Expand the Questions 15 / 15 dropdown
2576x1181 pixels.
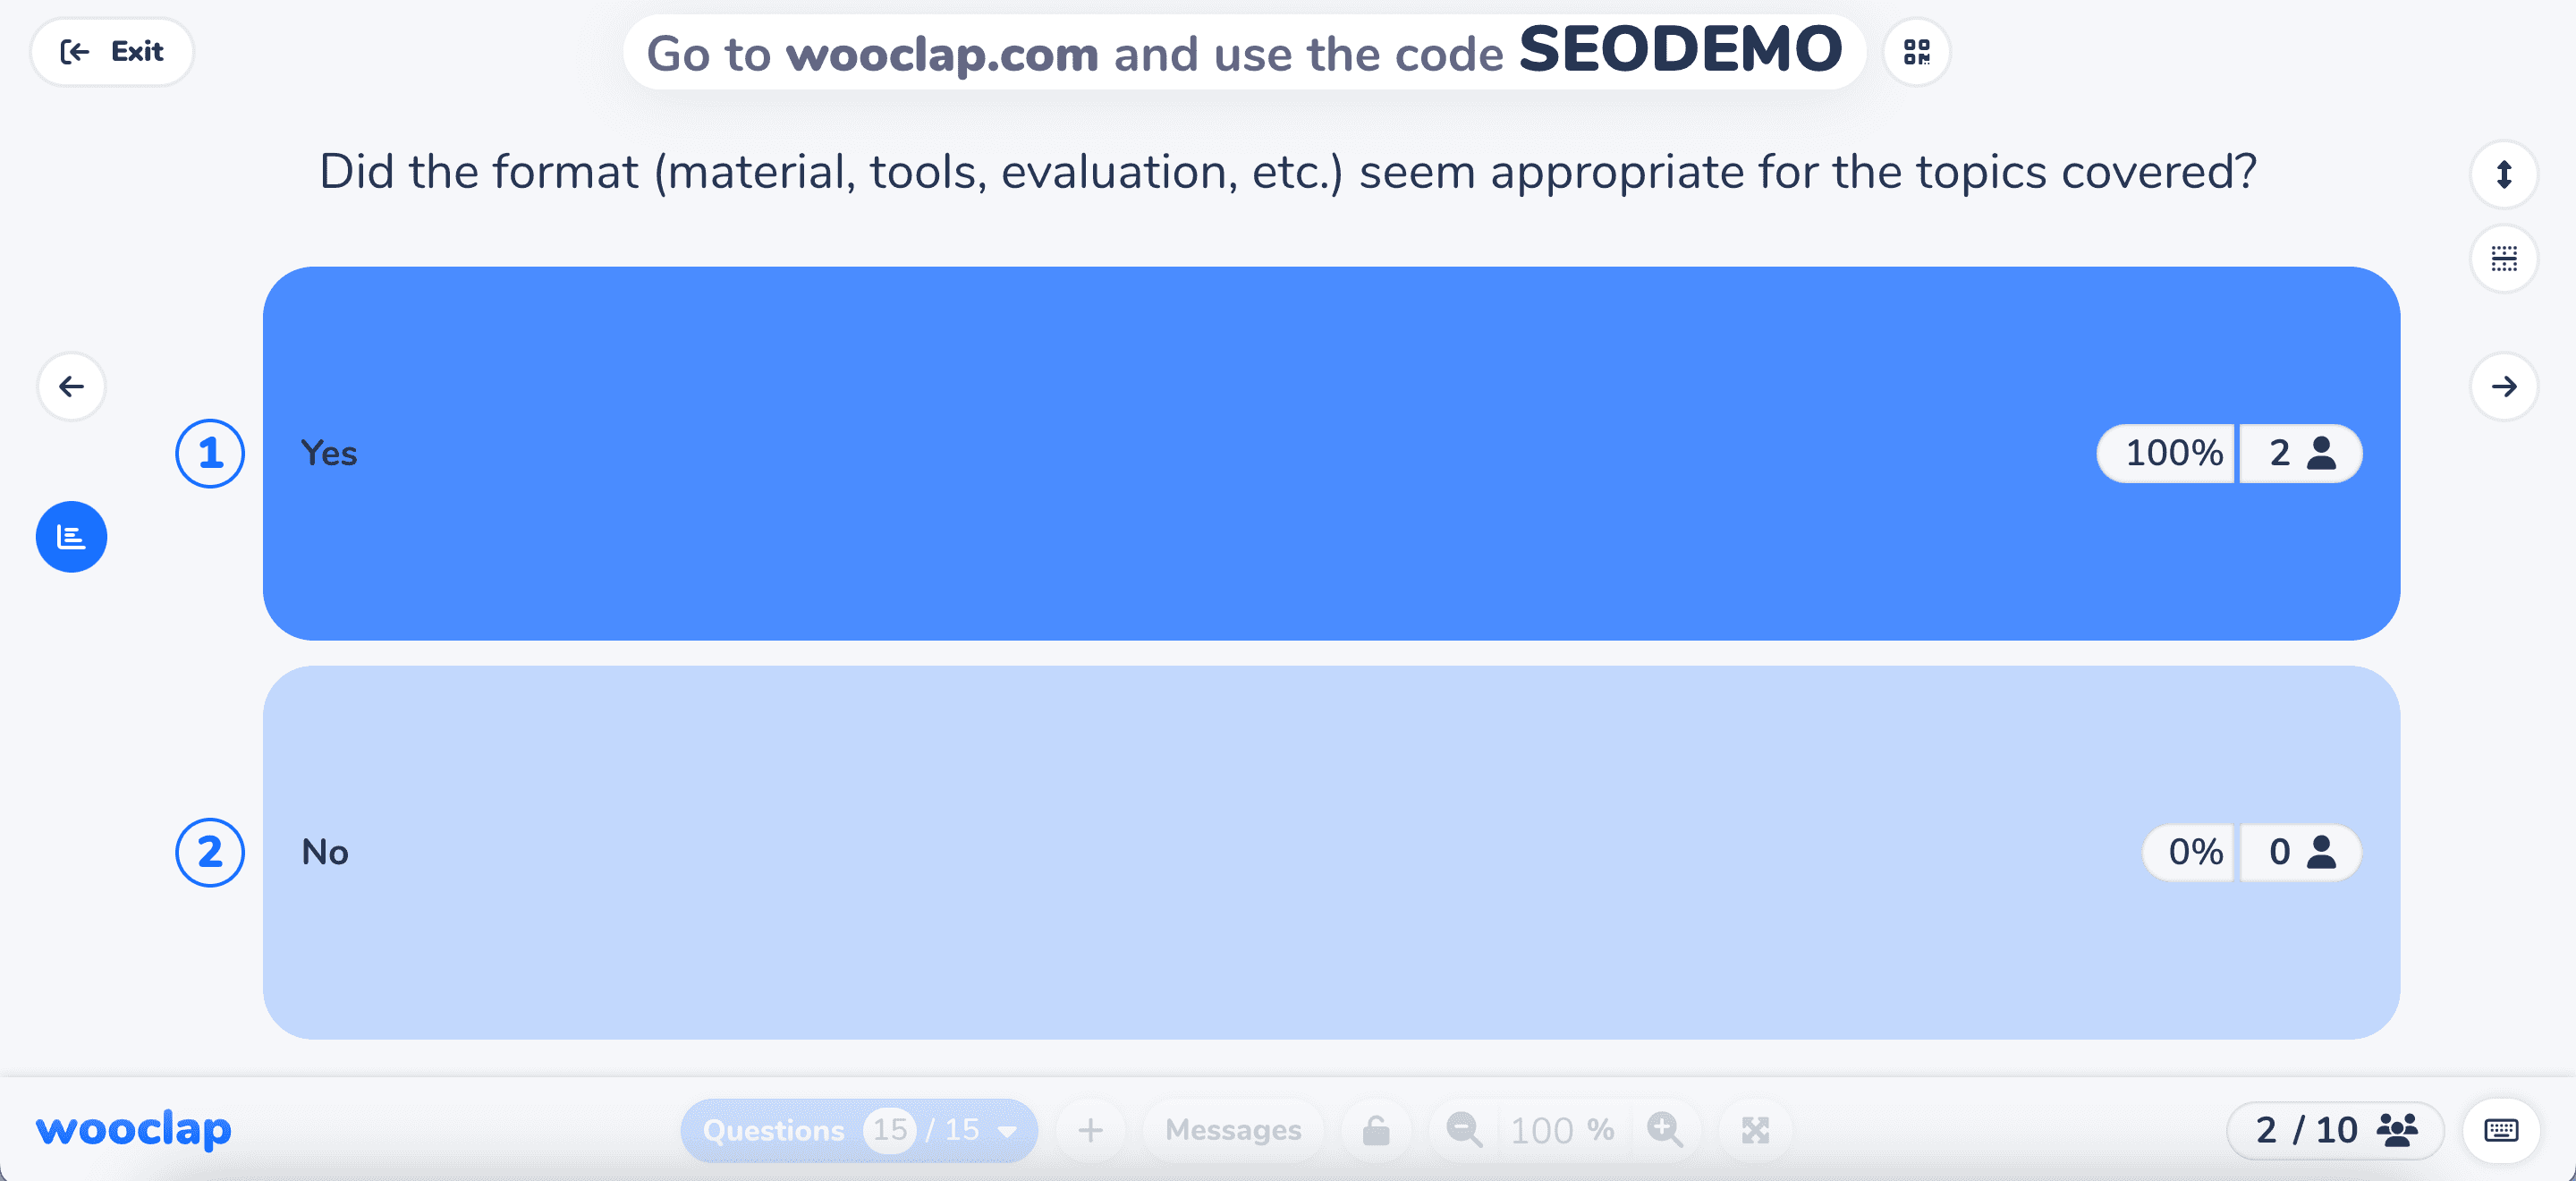[x=859, y=1130]
